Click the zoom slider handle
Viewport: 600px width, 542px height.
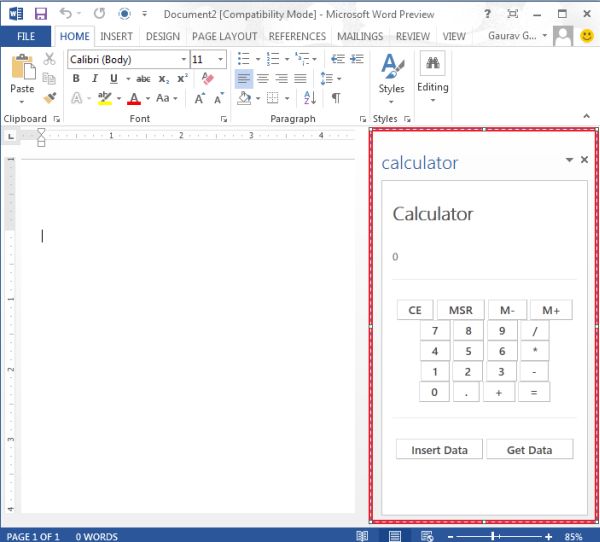point(493,536)
